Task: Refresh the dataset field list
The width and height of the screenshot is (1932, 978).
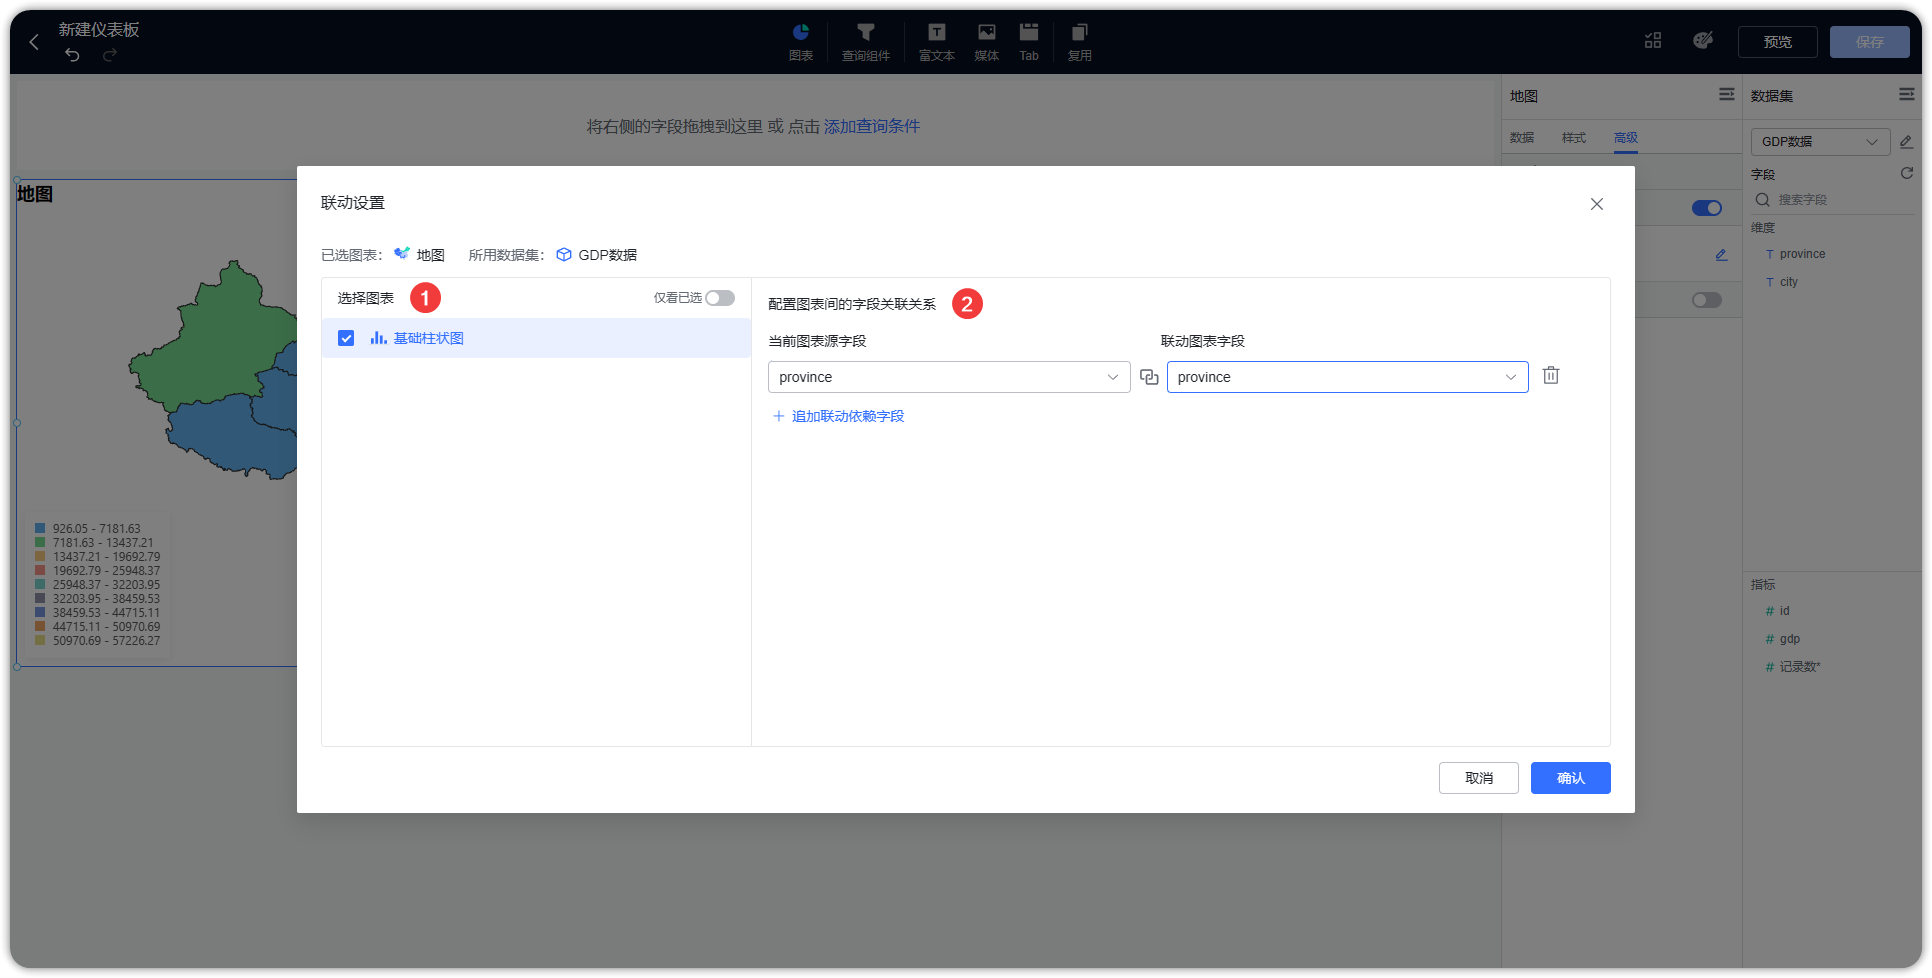Action: pos(1906,172)
